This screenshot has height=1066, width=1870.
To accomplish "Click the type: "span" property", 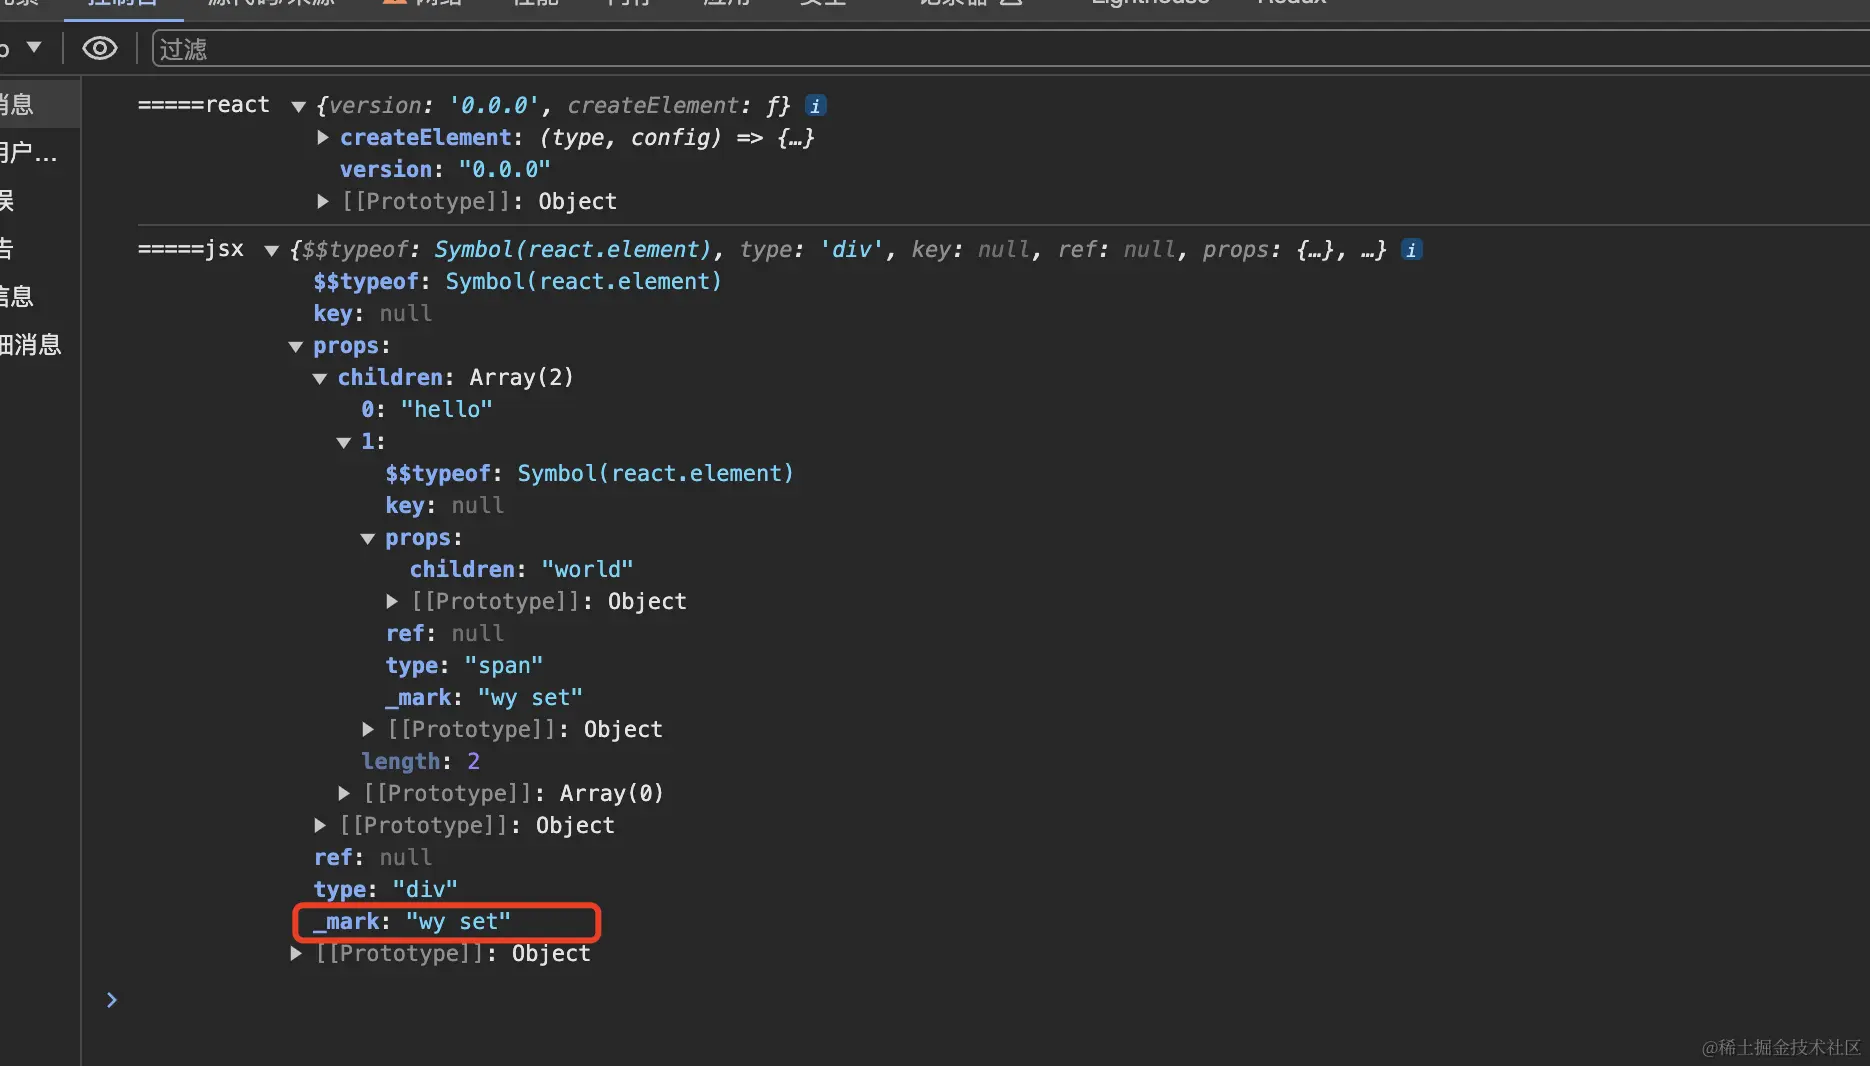I will [464, 666].
